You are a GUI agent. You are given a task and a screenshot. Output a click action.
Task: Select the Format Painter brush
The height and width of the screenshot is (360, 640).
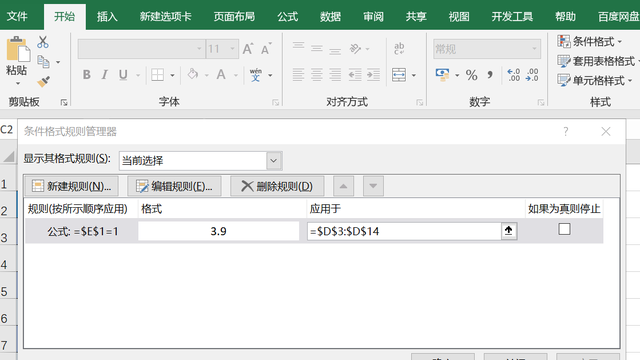(43, 81)
